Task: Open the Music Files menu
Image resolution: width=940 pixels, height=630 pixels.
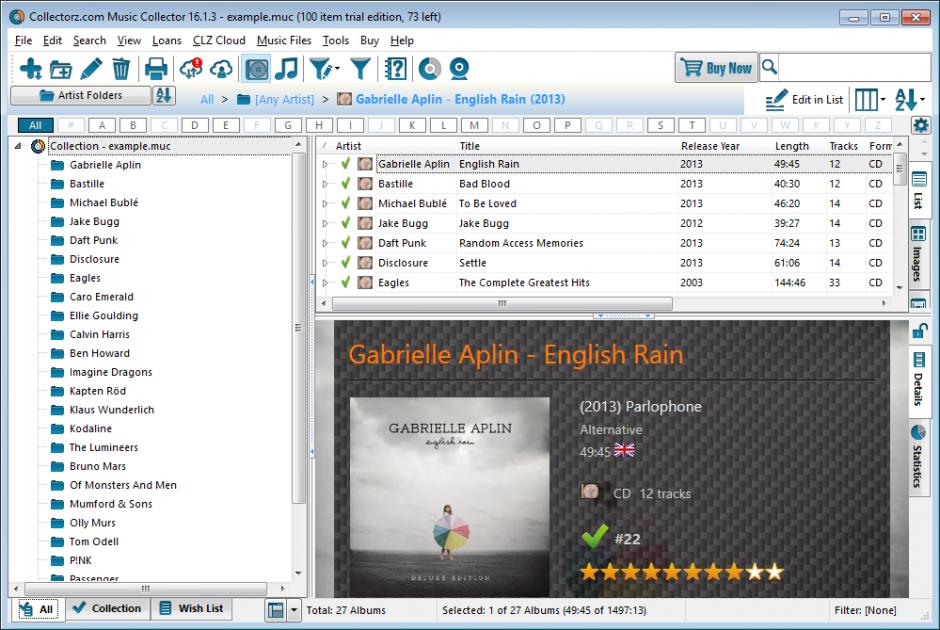Action: (284, 41)
